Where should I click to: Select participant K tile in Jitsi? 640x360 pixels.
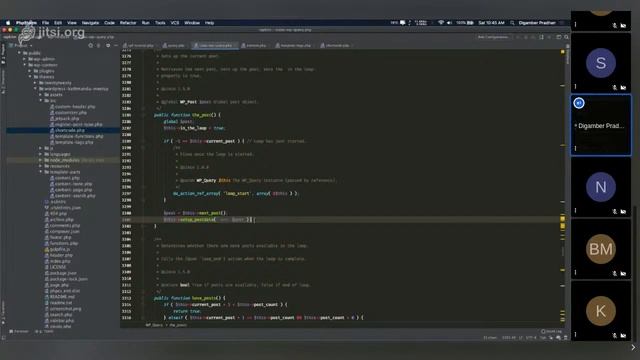(x=601, y=311)
